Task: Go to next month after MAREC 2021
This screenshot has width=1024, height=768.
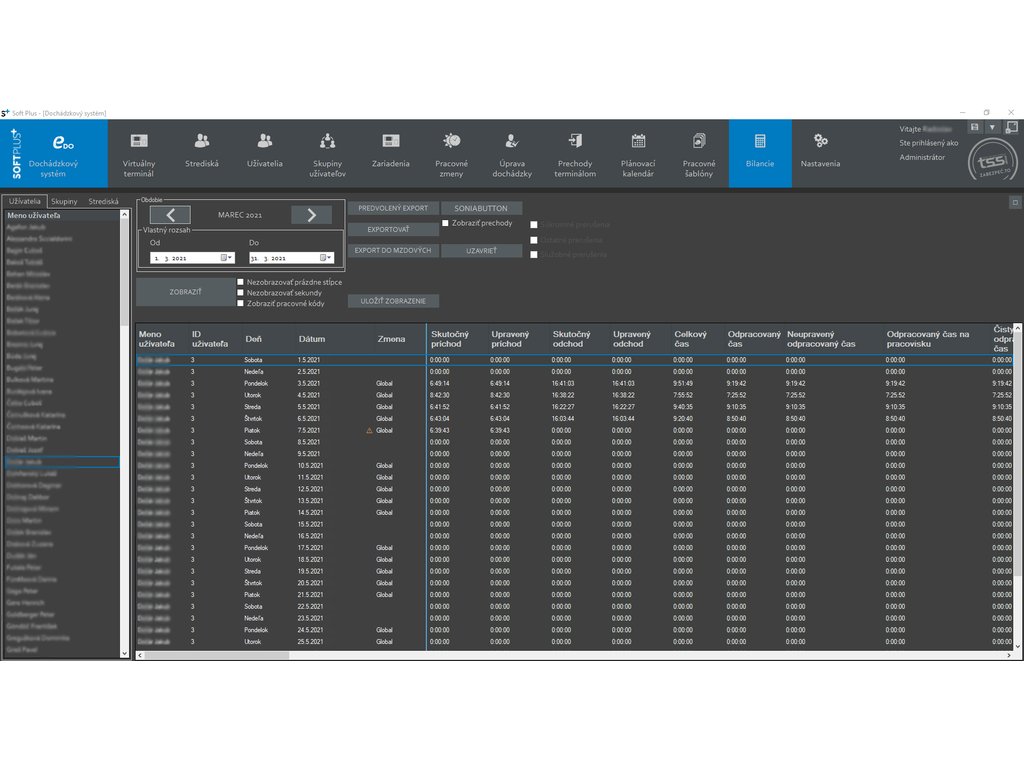Action: coord(311,215)
